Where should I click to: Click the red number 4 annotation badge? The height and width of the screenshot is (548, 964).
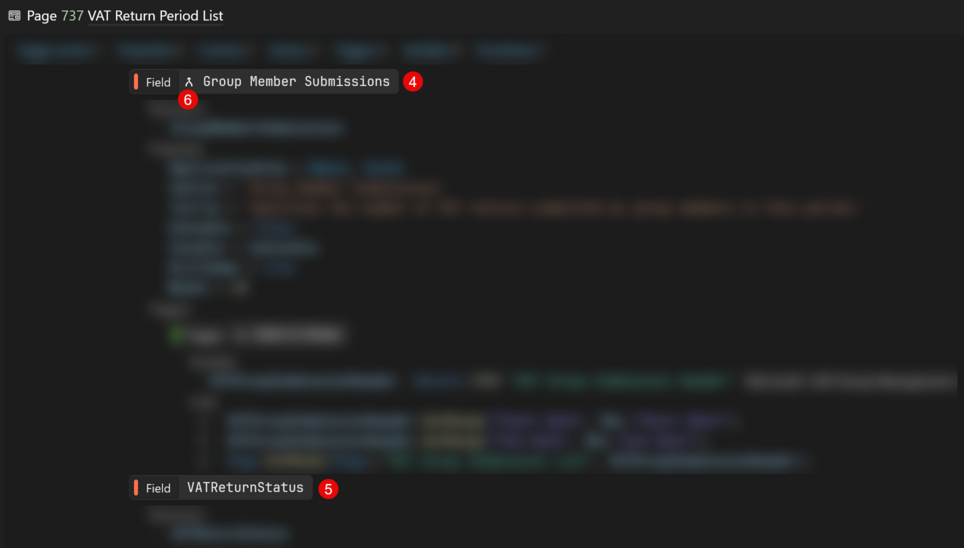click(x=413, y=82)
